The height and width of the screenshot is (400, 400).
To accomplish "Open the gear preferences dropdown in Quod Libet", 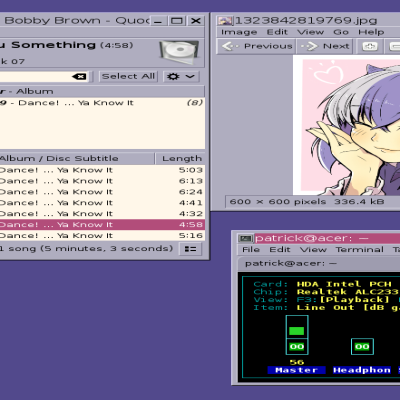I will point(181,77).
